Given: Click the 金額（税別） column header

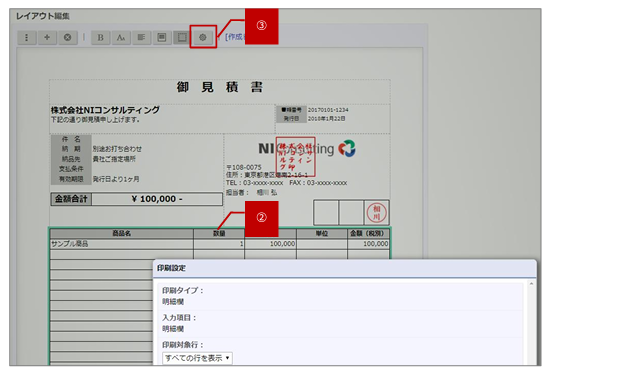Looking at the screenshot, I should [369, 233].
